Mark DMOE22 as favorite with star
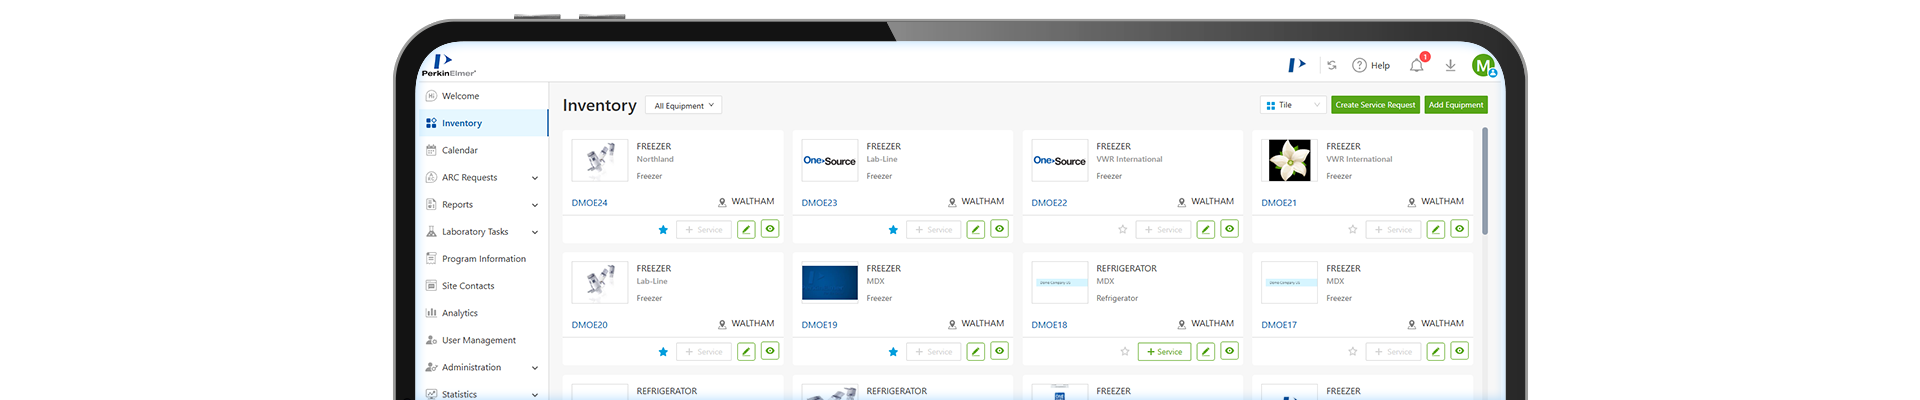 (1123, 230)
